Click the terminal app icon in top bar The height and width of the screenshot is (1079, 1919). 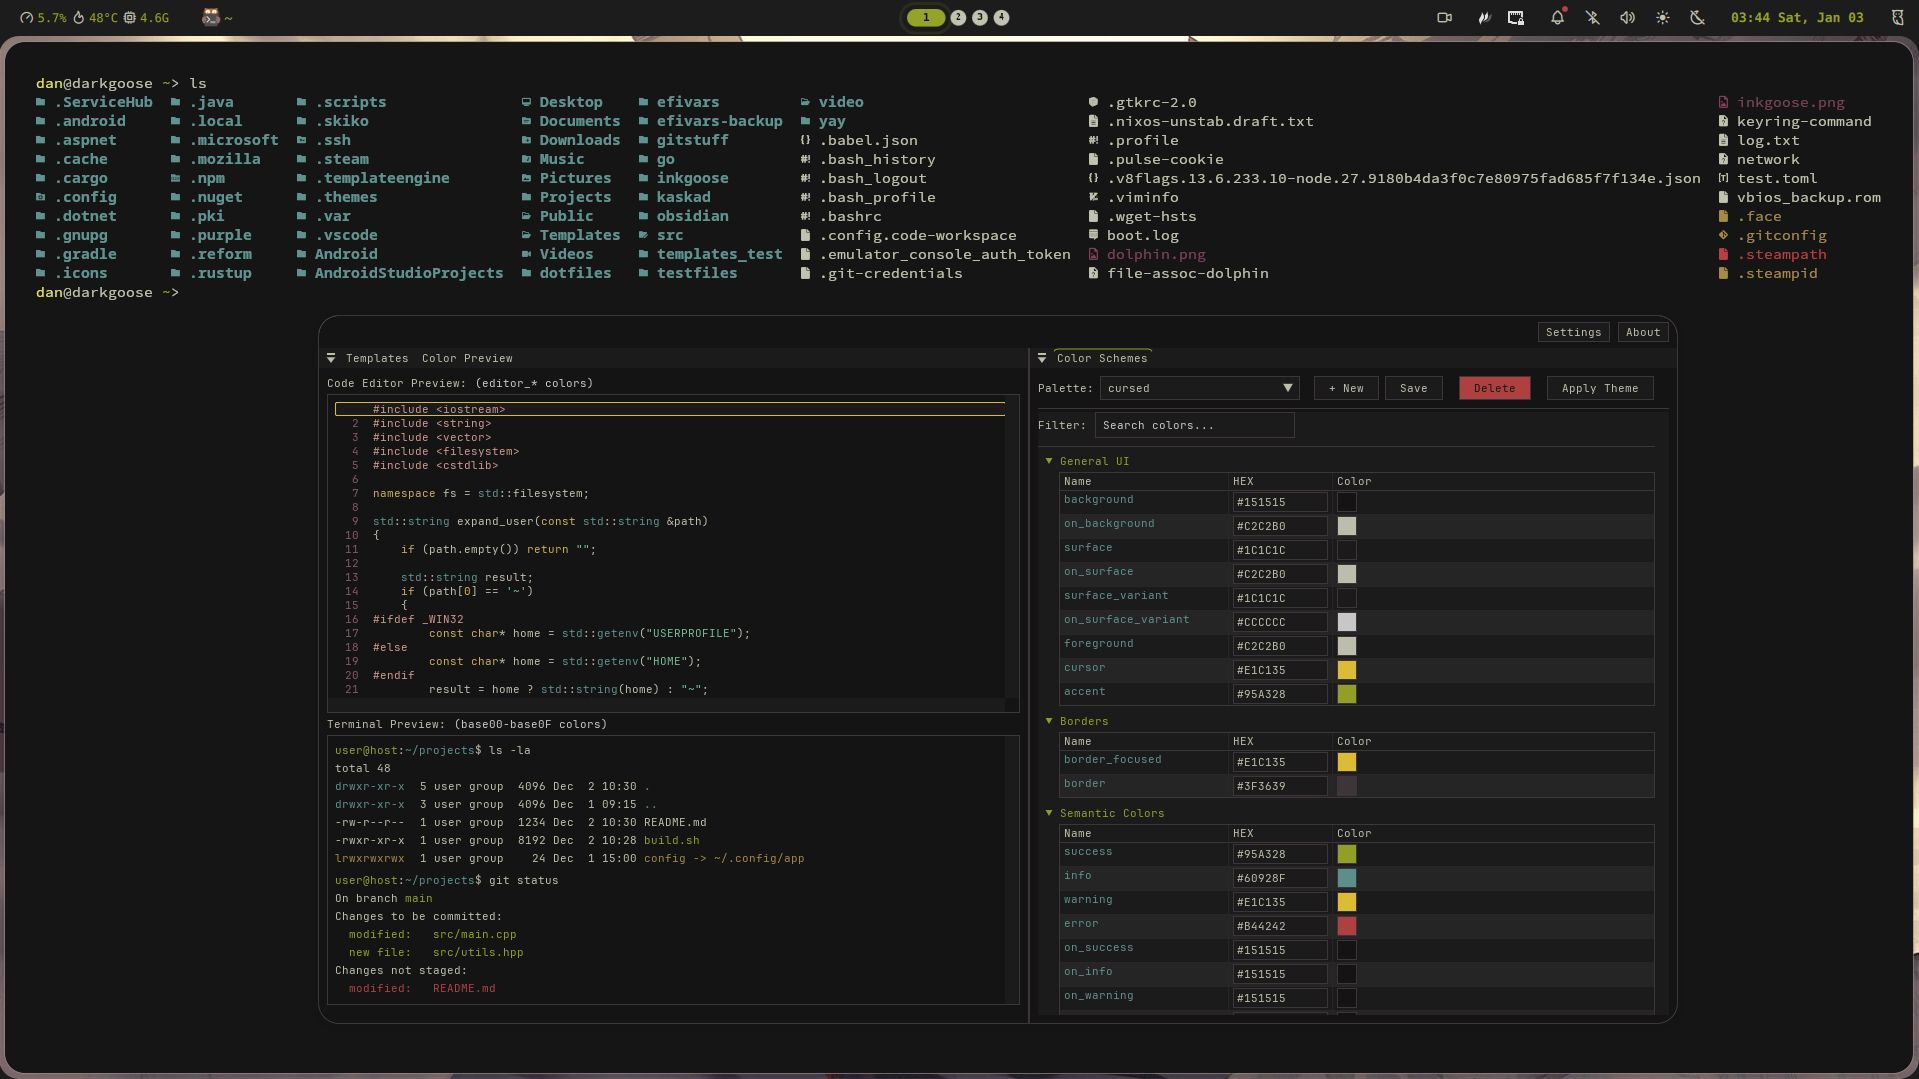pos(210,18)
